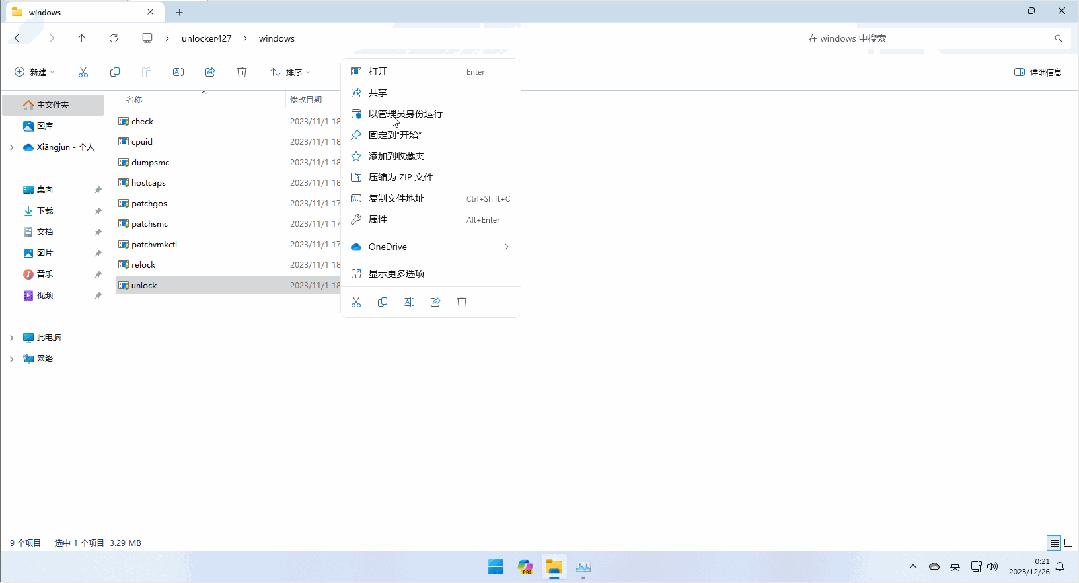Select the Cut icon in the toolbar
The width and height of the screenshot is (1079, 583).
point(83,72)
